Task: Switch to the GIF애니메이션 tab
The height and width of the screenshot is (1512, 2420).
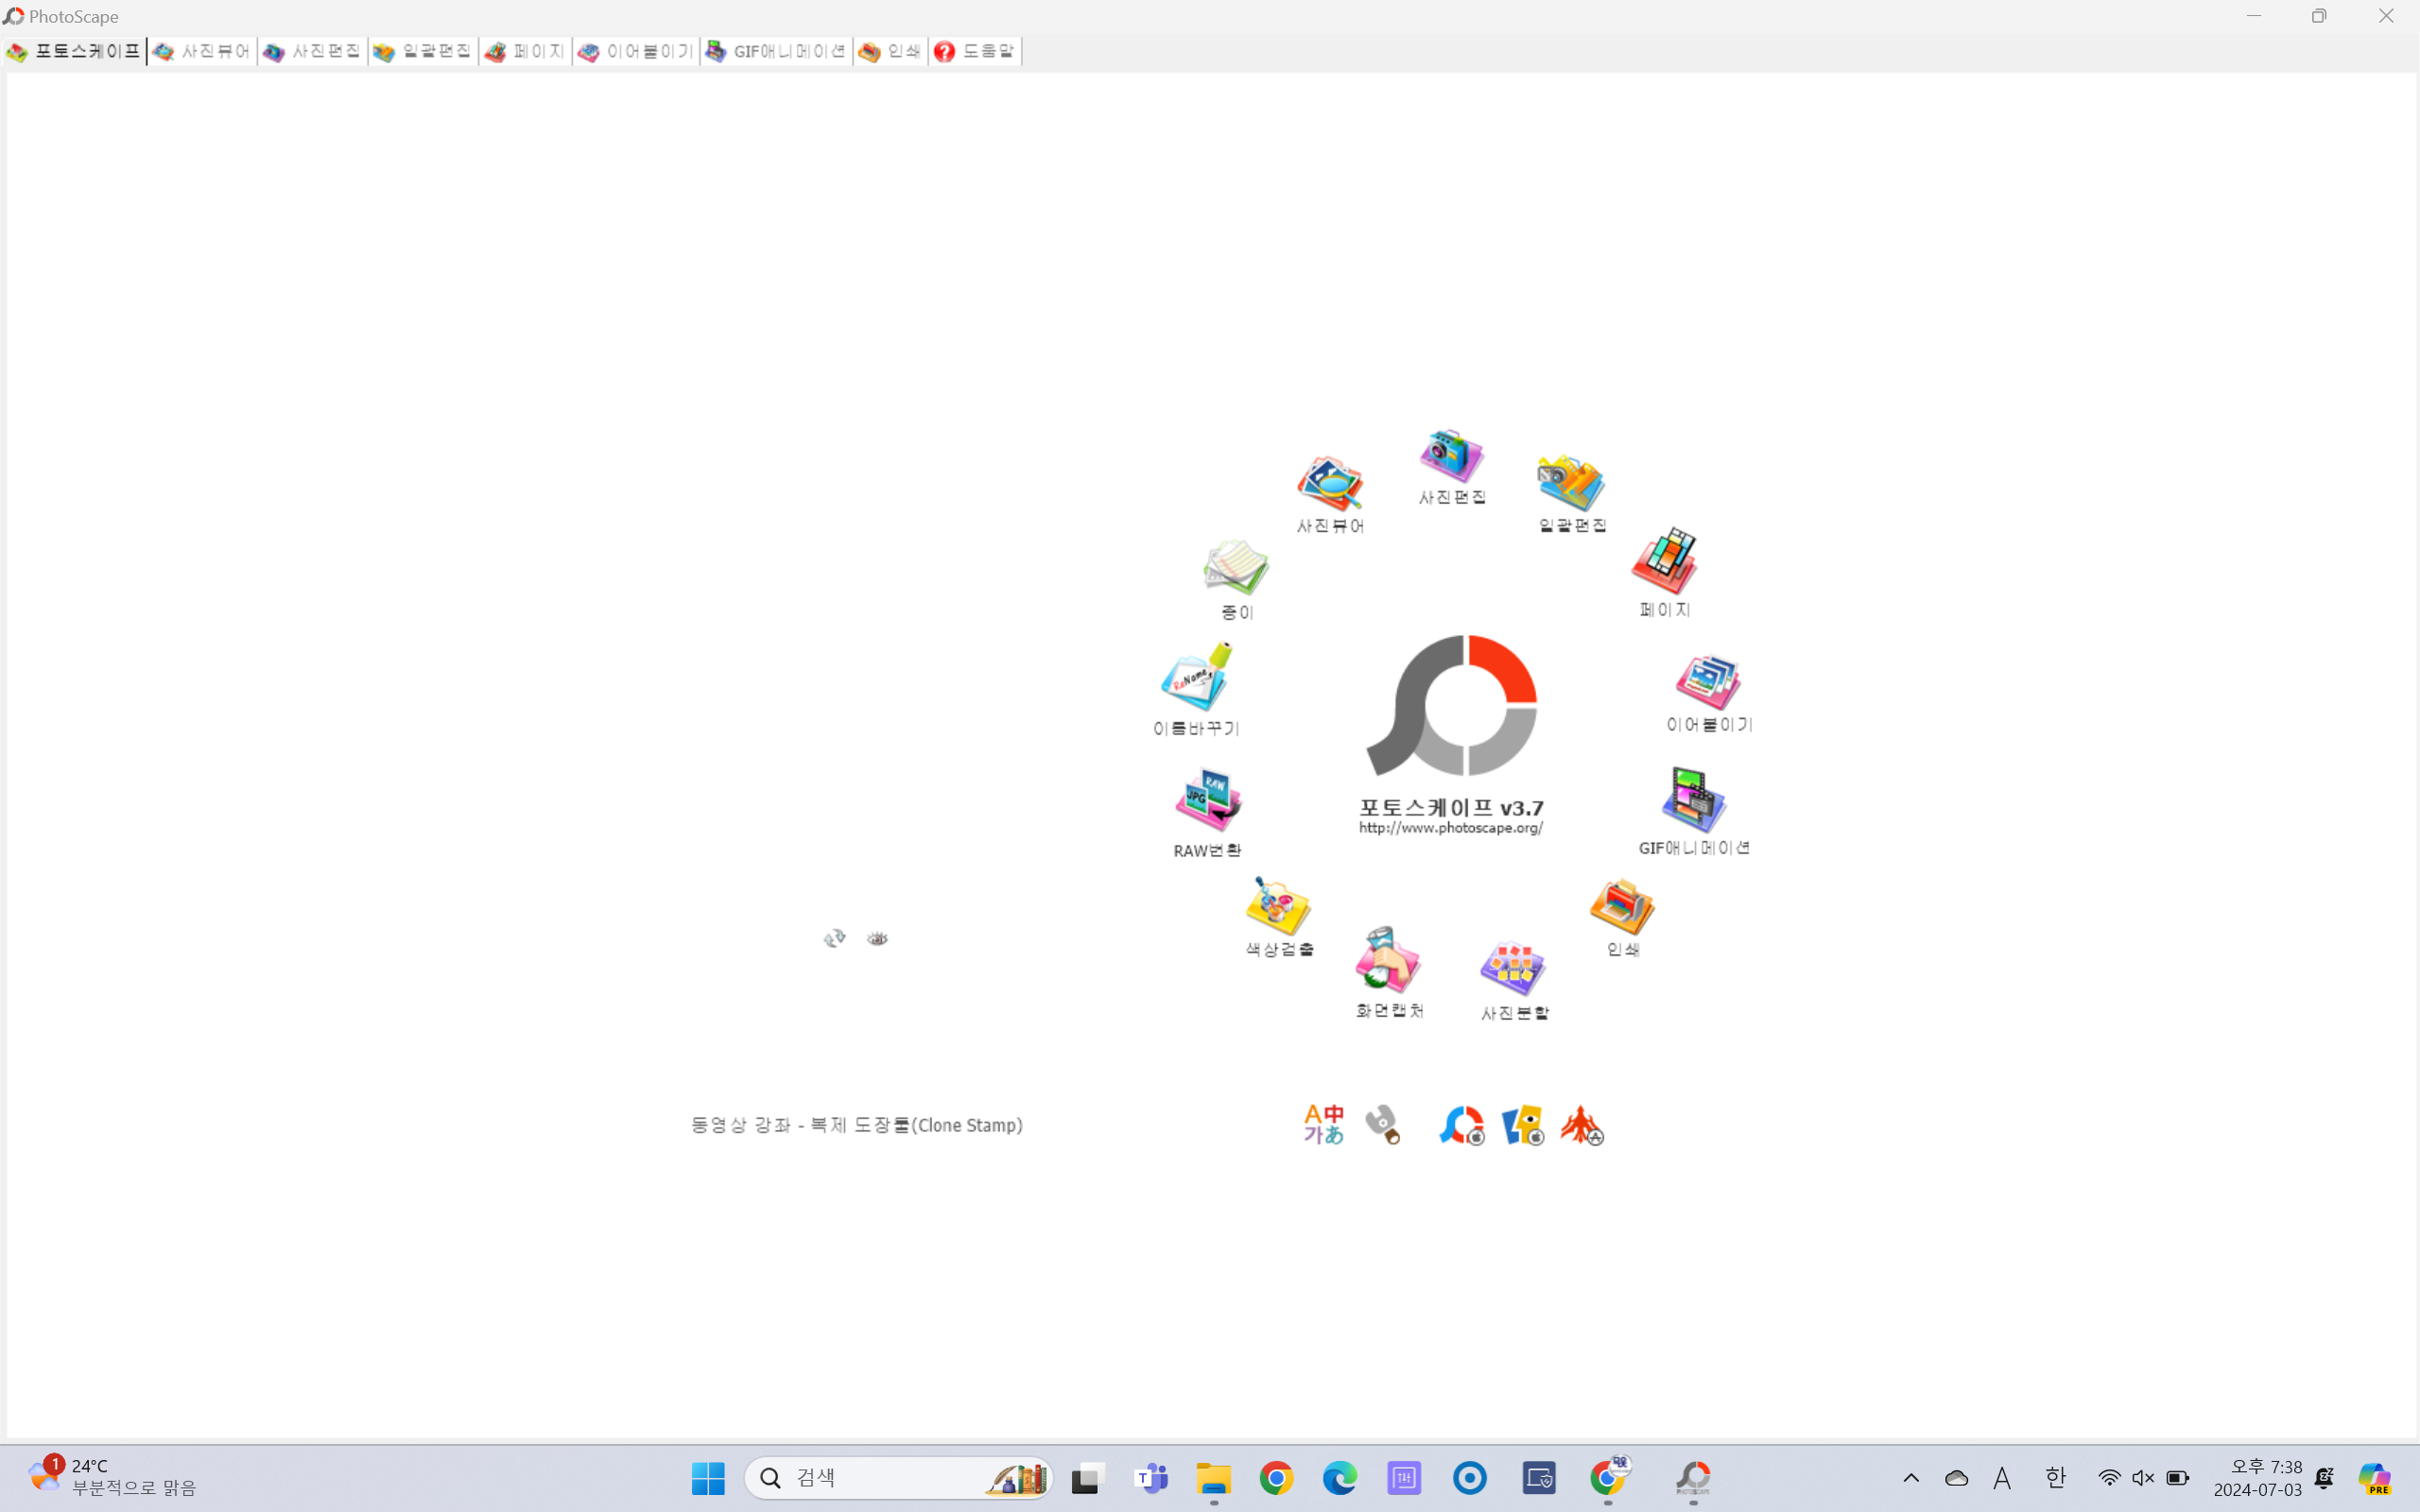Action: coord(776,51)
